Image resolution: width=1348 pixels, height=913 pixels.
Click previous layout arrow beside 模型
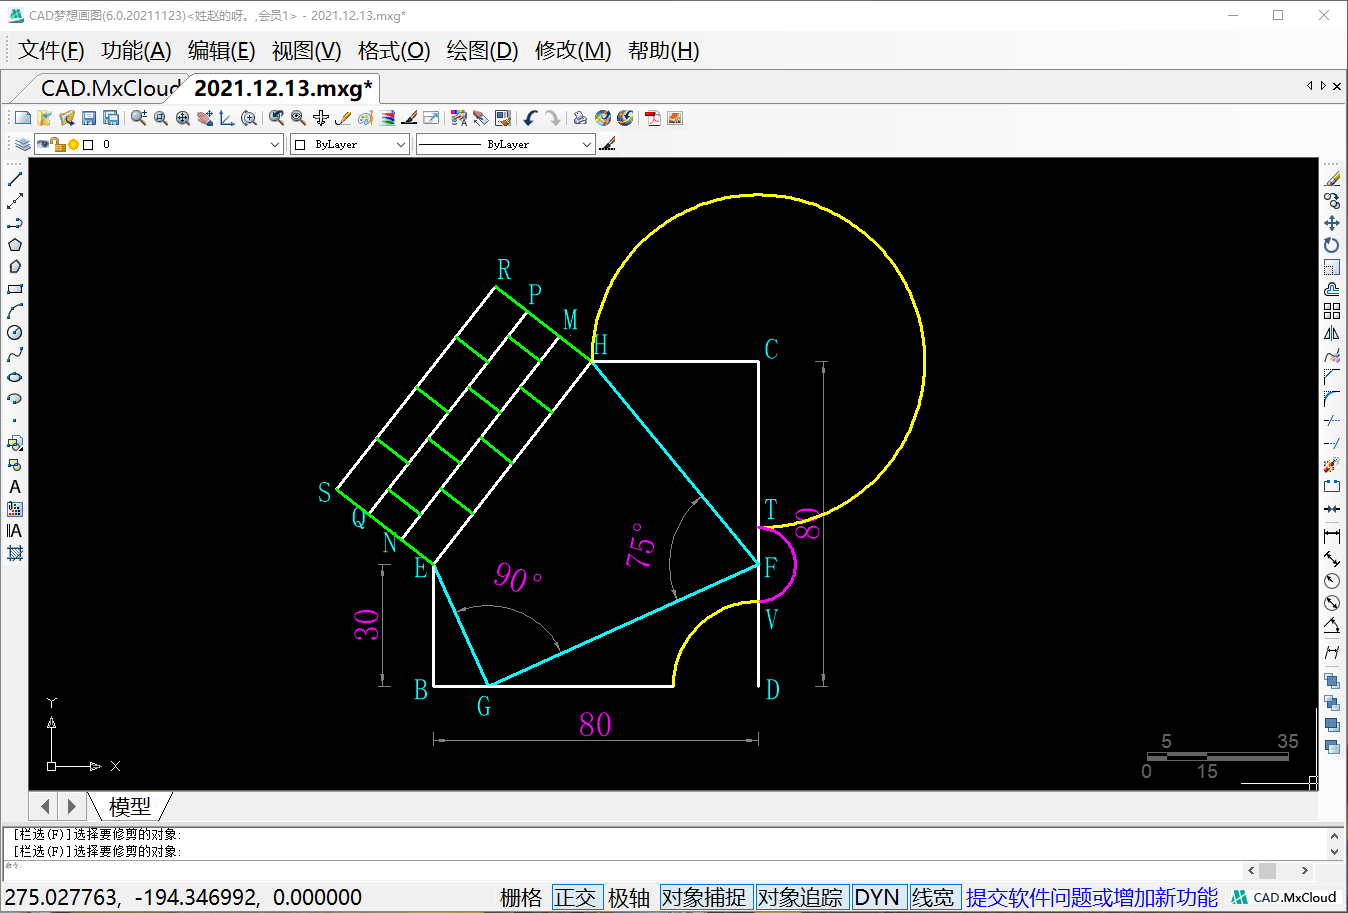click(45, 805)
